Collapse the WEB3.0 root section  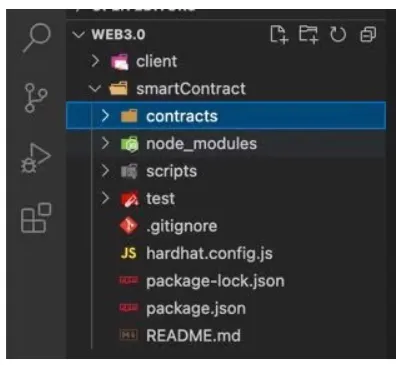79,34
